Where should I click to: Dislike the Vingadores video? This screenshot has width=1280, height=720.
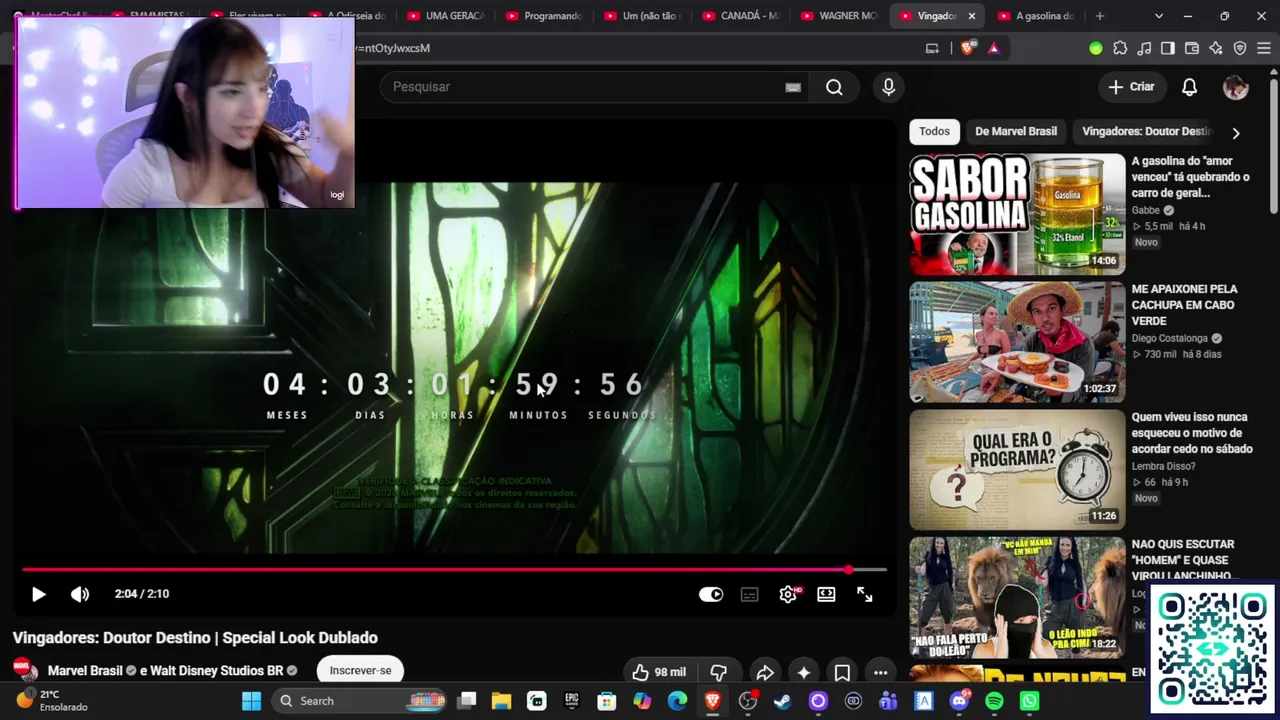pyautogui.click(x=718, y=672)
